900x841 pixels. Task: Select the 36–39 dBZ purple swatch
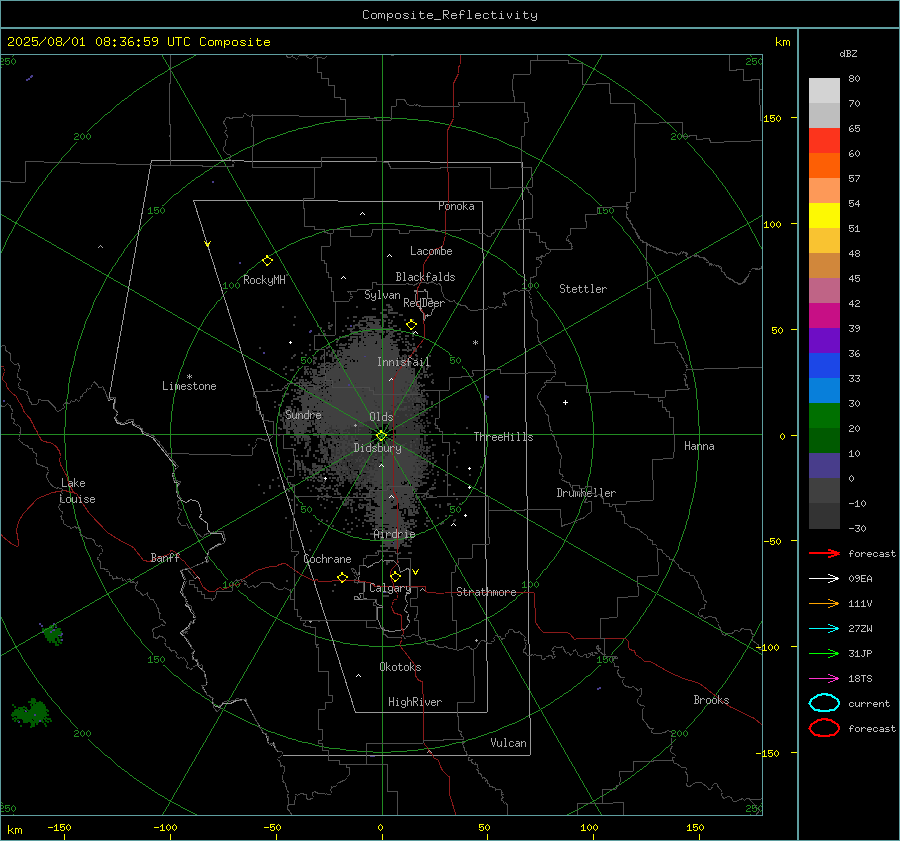[x=824, y=340]
